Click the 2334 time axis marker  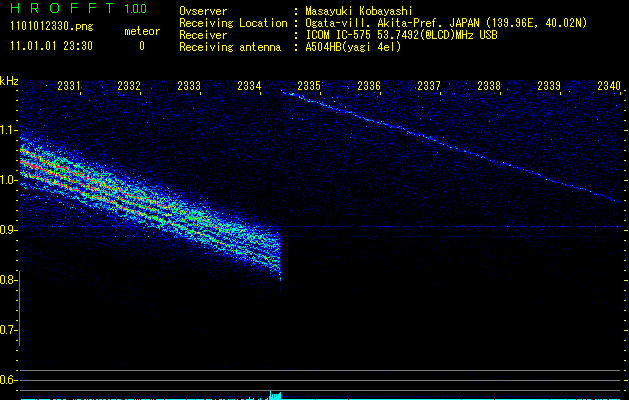[249, 86]
